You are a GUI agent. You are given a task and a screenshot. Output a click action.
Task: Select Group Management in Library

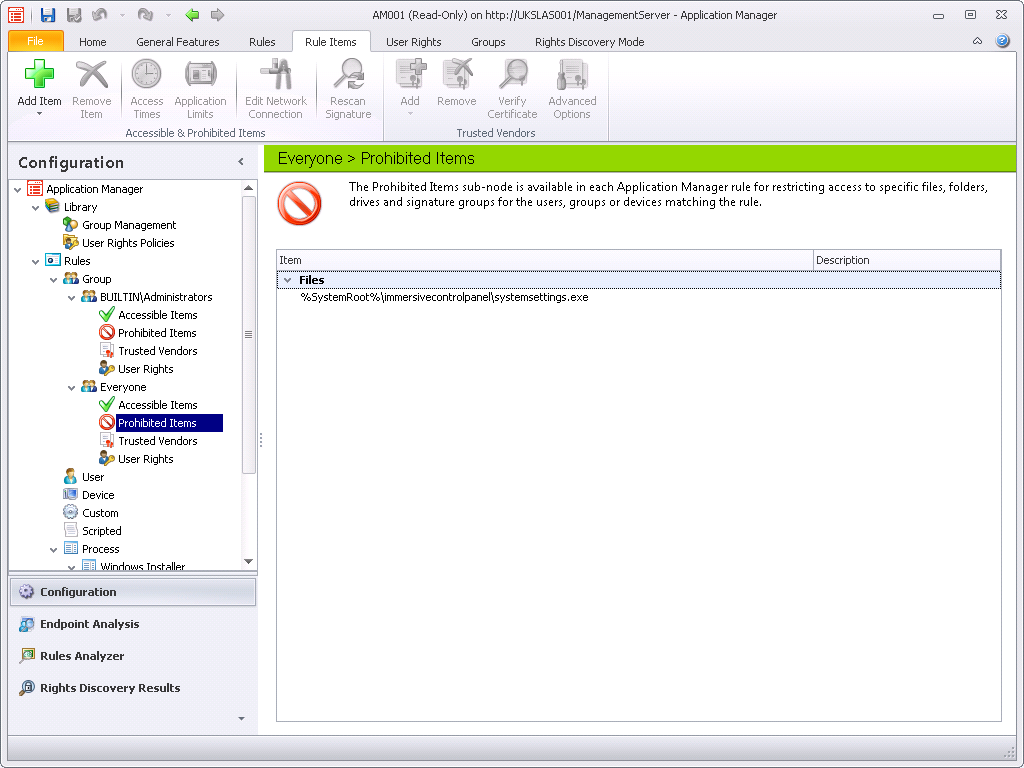point(129,225)
